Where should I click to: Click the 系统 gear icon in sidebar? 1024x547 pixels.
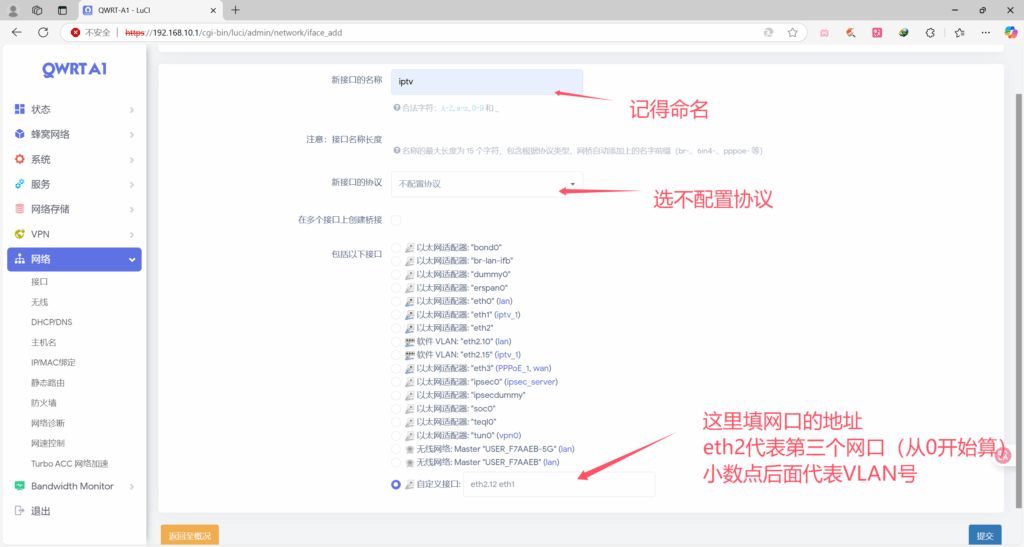(x=20, y=159)
